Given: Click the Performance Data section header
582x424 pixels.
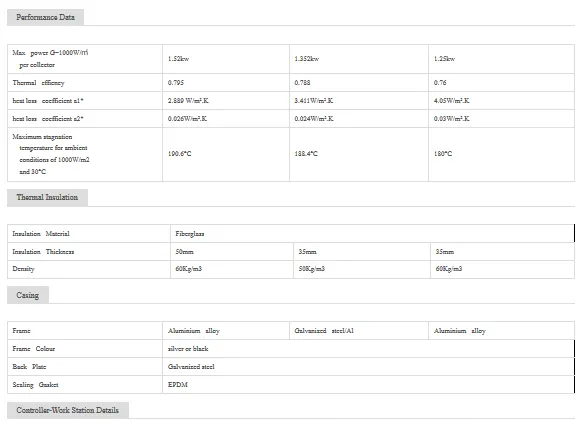Looking at the screenshot, I should click(x=45, y=17).
